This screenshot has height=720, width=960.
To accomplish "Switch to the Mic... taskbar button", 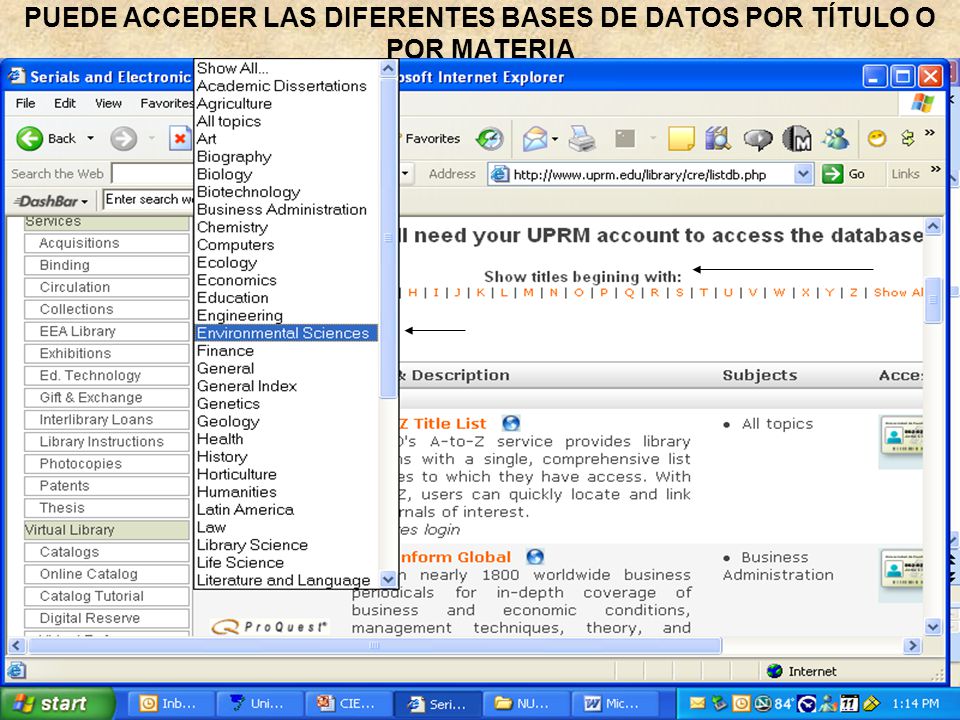I will [615, 704].
